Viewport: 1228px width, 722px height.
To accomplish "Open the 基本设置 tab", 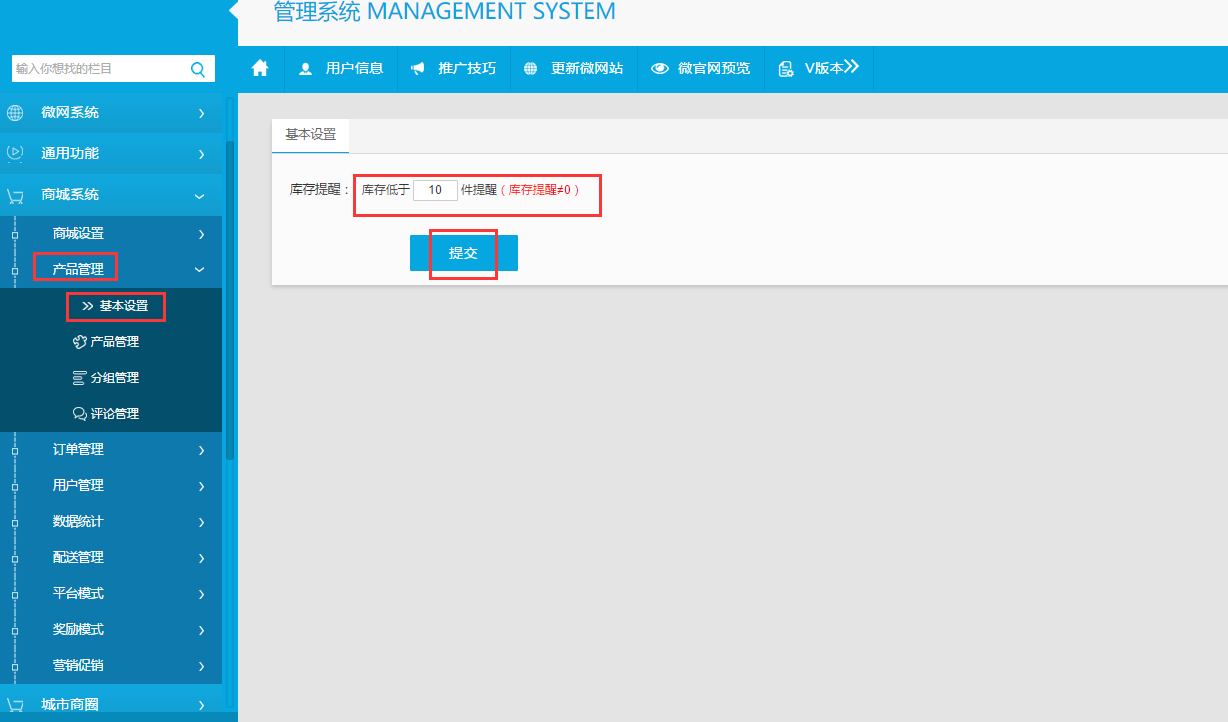I will [310, 134].
